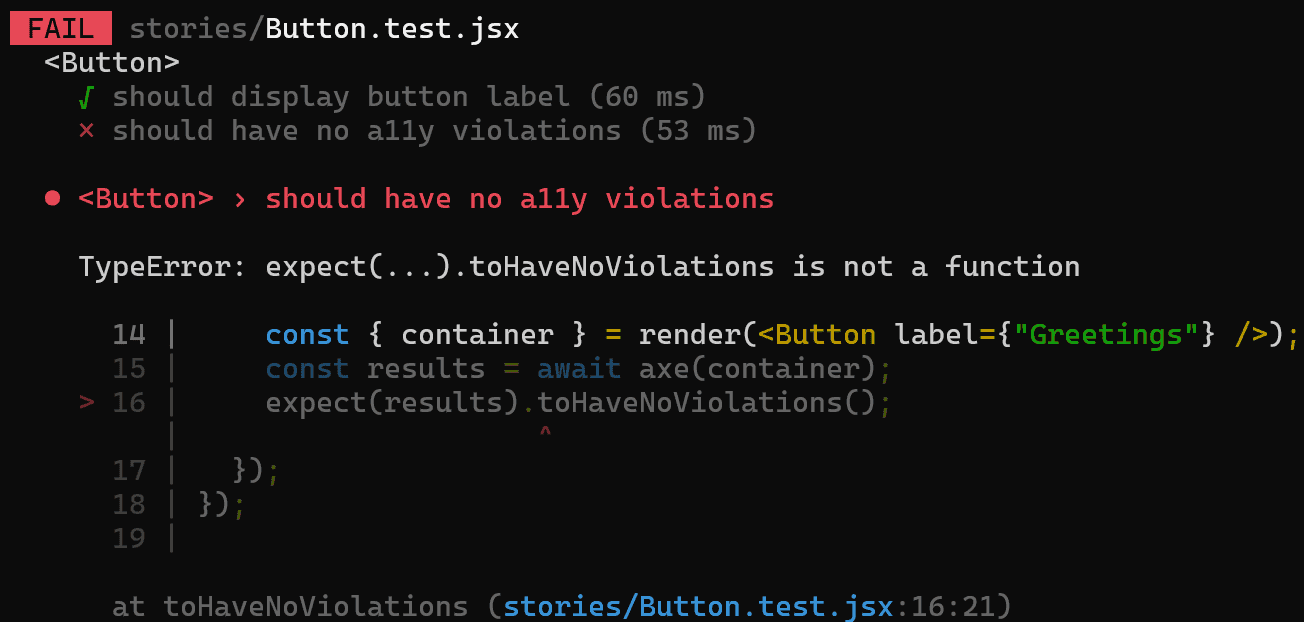Select the <Button> describe block title
The image size is (1304, 622).
112,63
